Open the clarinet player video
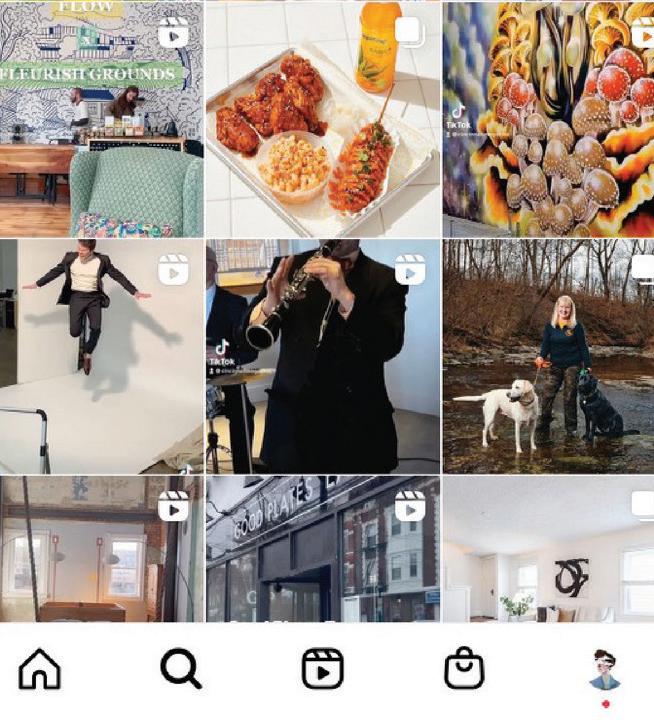This screenshot has height=724, width=654. click(323, 356)
